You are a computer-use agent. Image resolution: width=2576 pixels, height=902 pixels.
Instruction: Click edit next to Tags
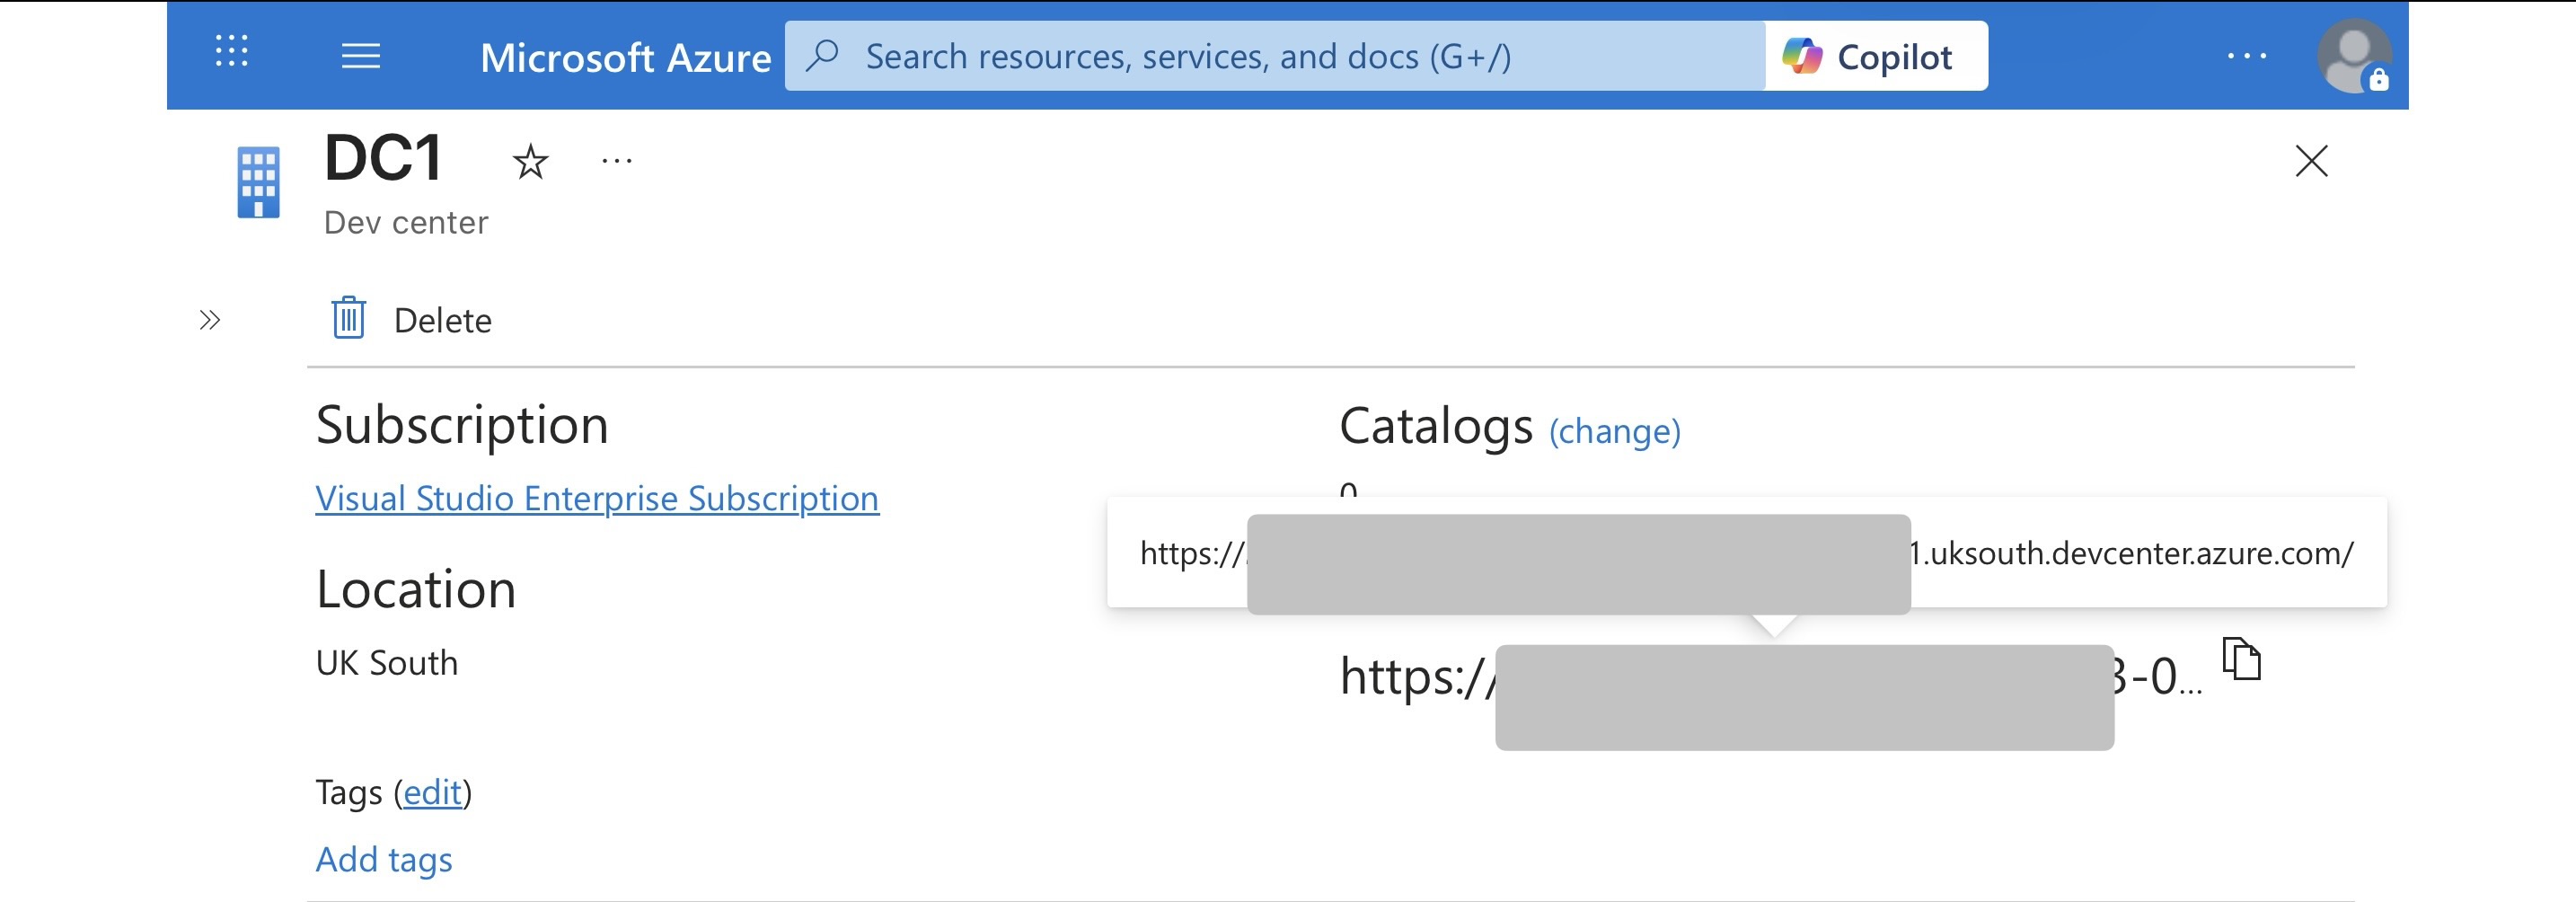(x=433, y=792)
